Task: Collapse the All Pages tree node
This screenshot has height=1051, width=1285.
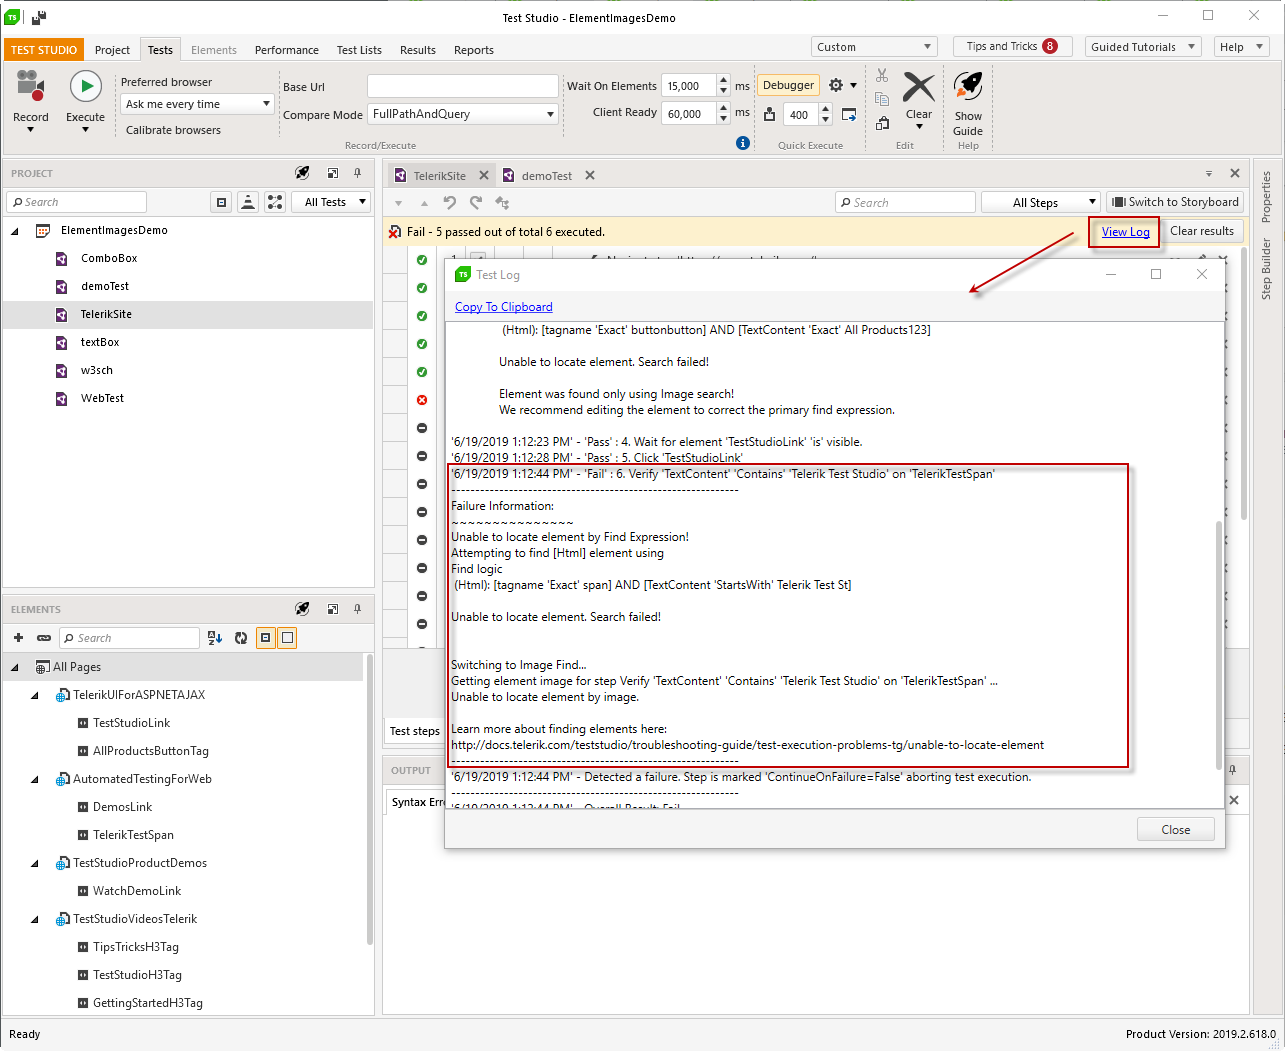Action: (14, 667)
